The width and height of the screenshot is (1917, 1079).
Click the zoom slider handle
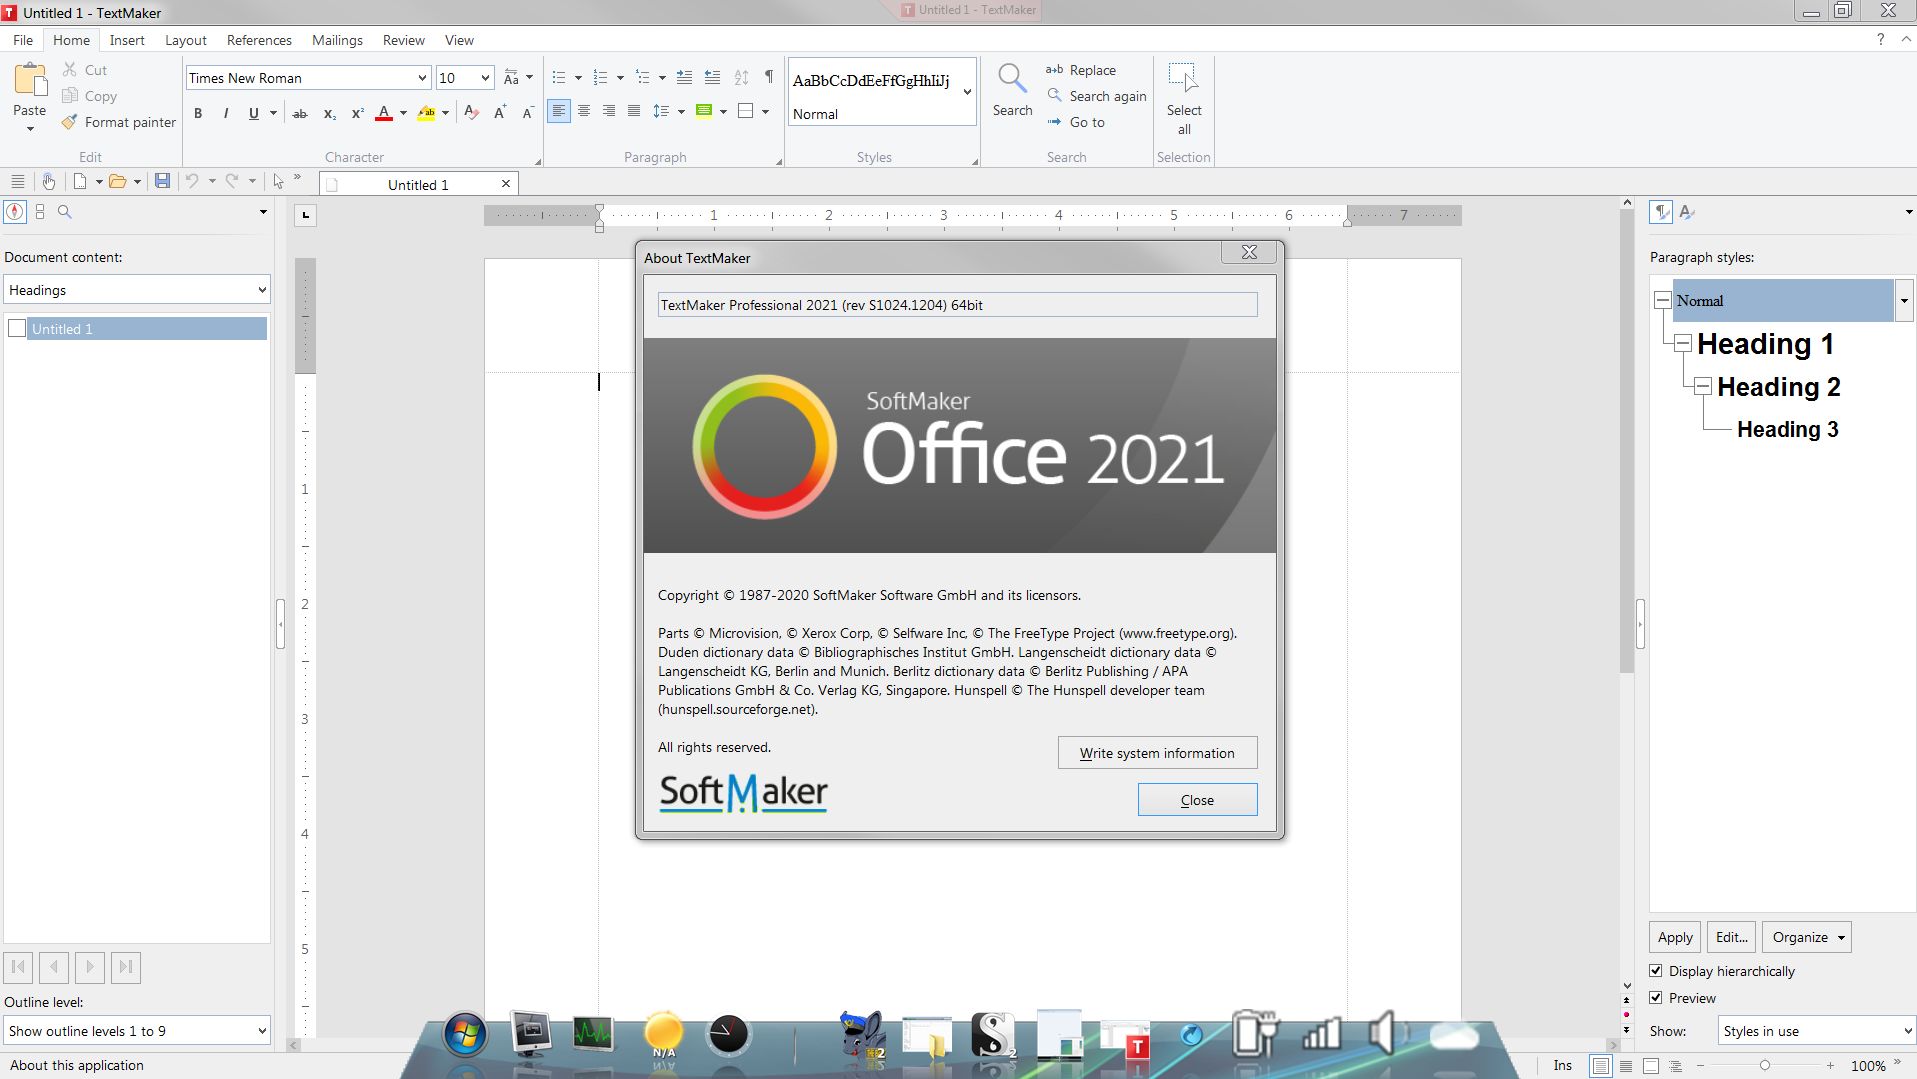1764,1066
